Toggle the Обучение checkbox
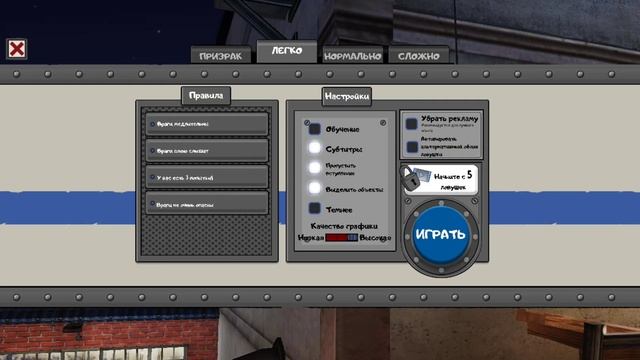Screen dimensions: 640x360 click(x=315, y=129)
